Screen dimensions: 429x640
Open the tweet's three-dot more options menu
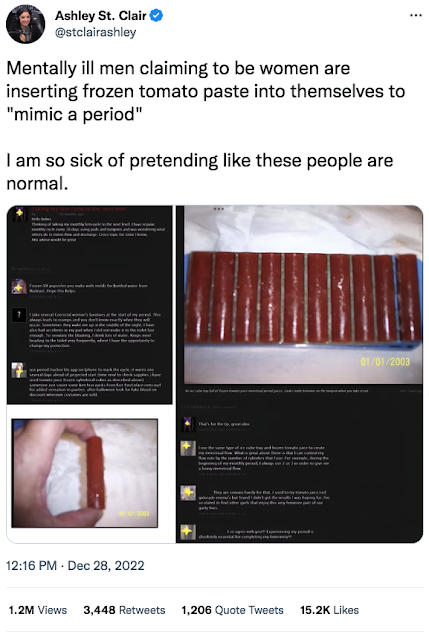click(x=416, y=16)
